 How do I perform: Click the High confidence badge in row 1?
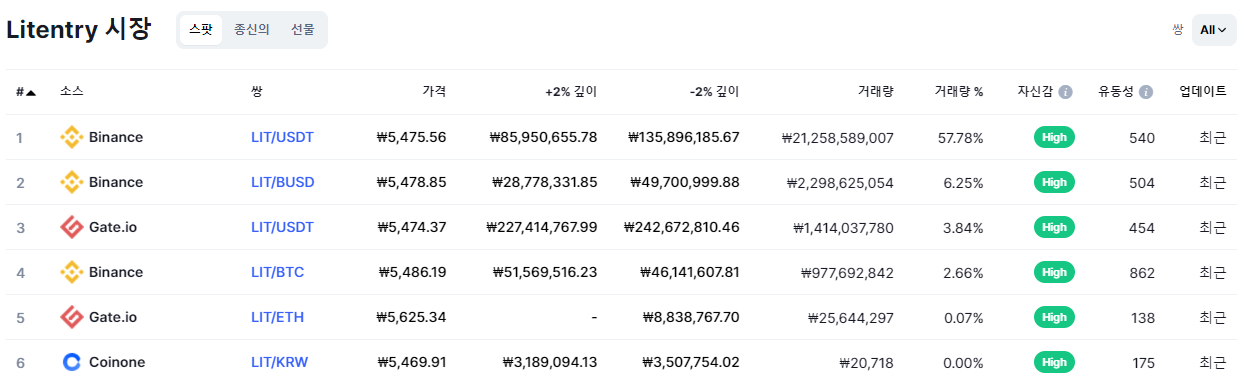[x=1054, y=137]
